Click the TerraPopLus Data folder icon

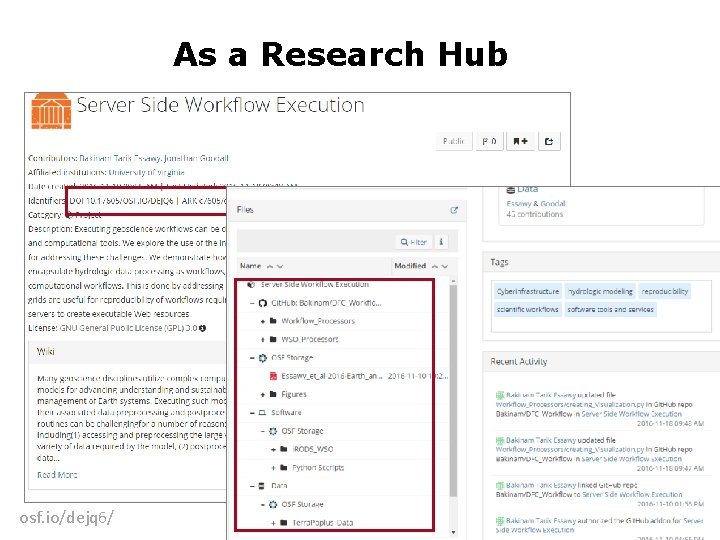[284, 523]
